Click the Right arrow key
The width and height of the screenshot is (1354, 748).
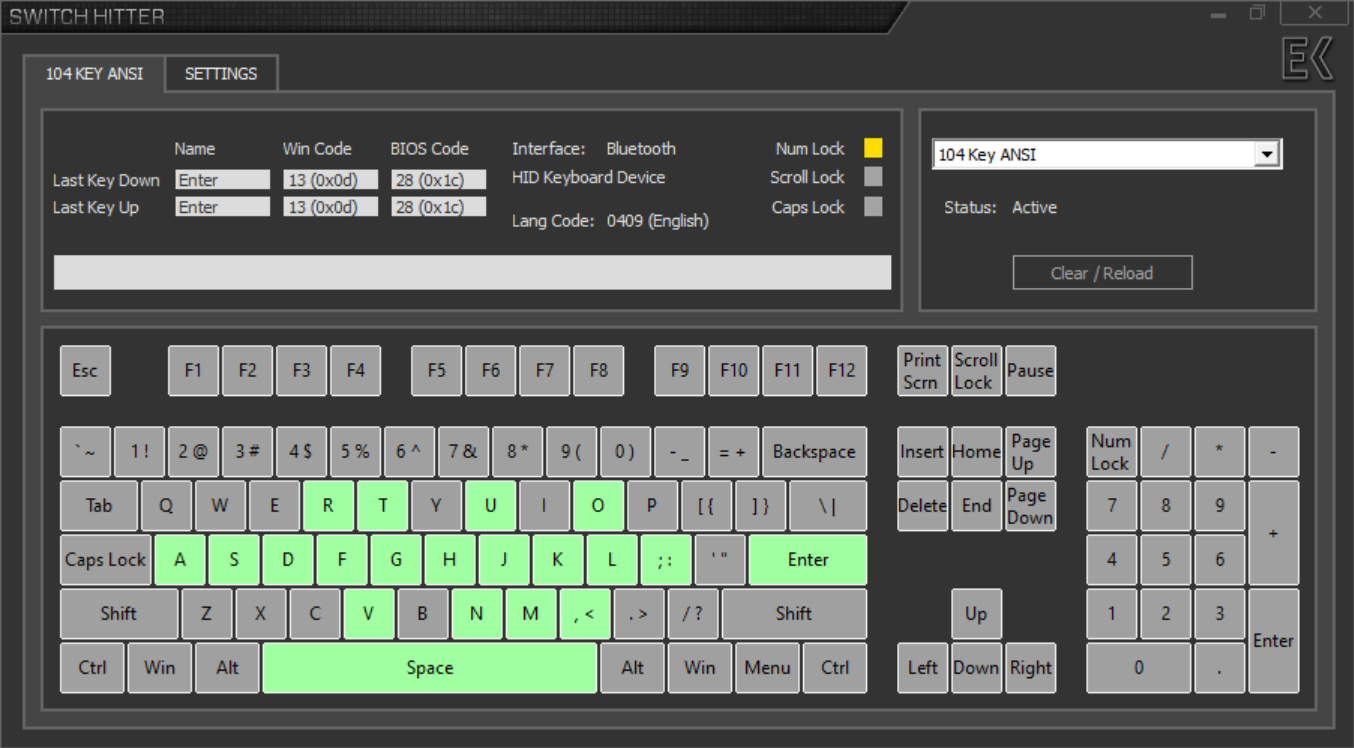1030,668
